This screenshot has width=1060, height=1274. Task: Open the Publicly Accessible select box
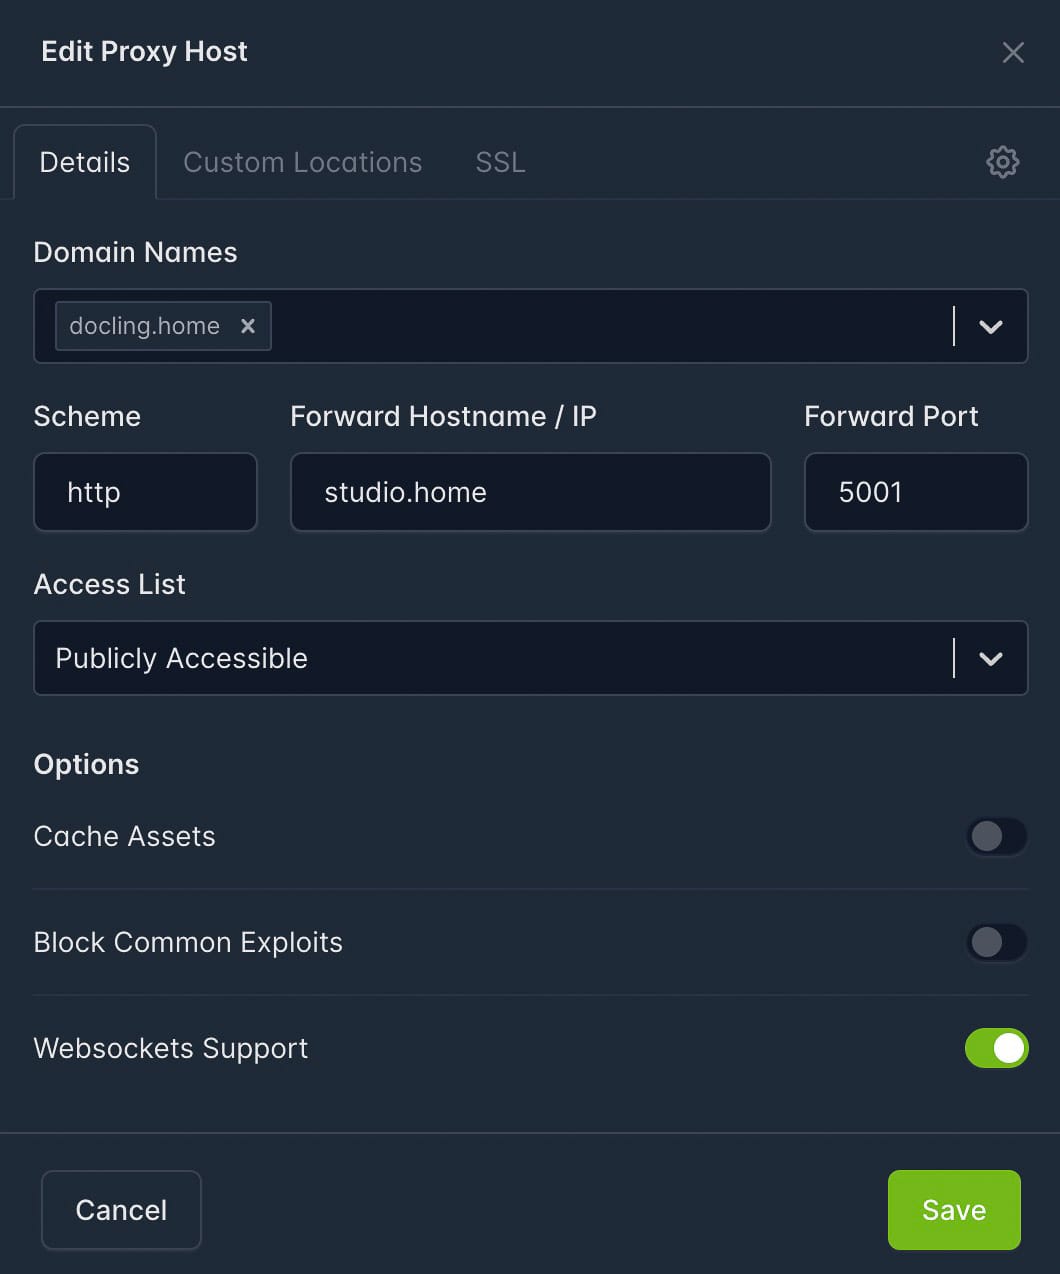tap(490, 659)
